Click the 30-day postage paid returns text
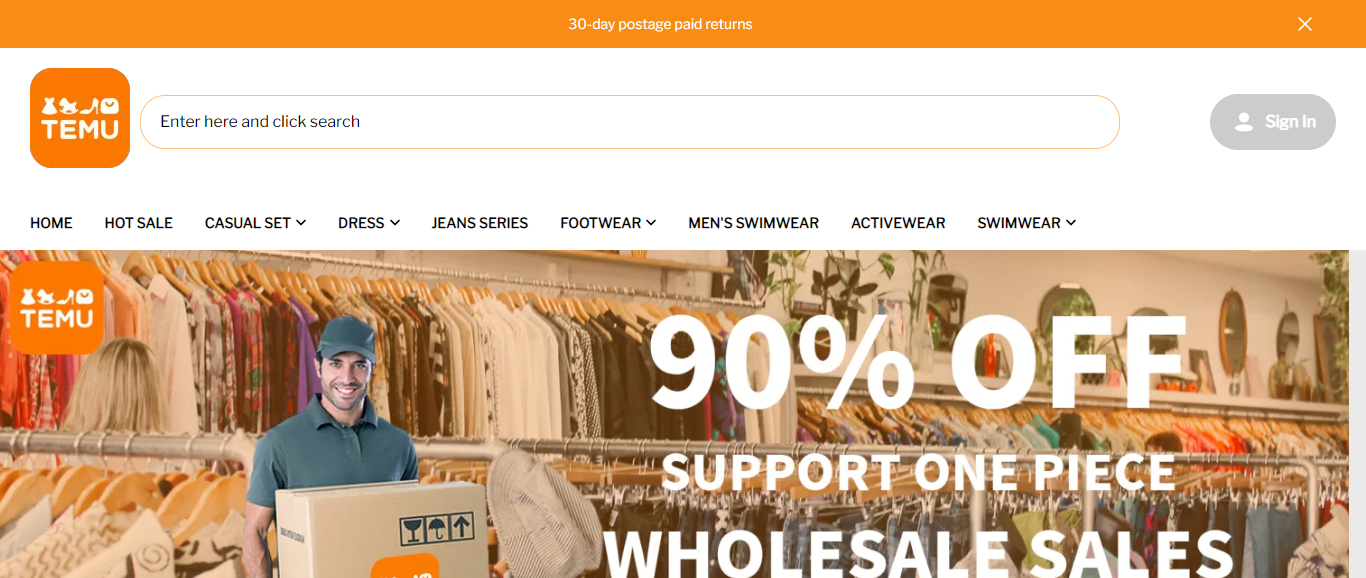1366x578 pixels. [660, 24]
